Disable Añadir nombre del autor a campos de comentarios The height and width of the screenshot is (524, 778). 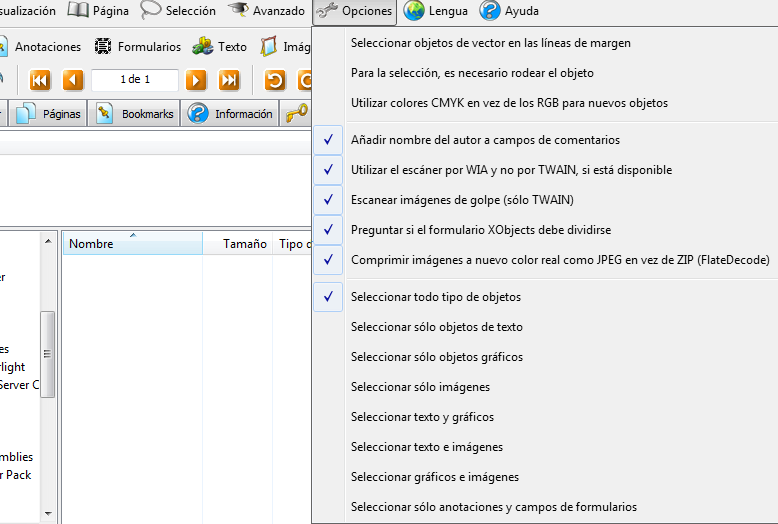tap(545, 140)
